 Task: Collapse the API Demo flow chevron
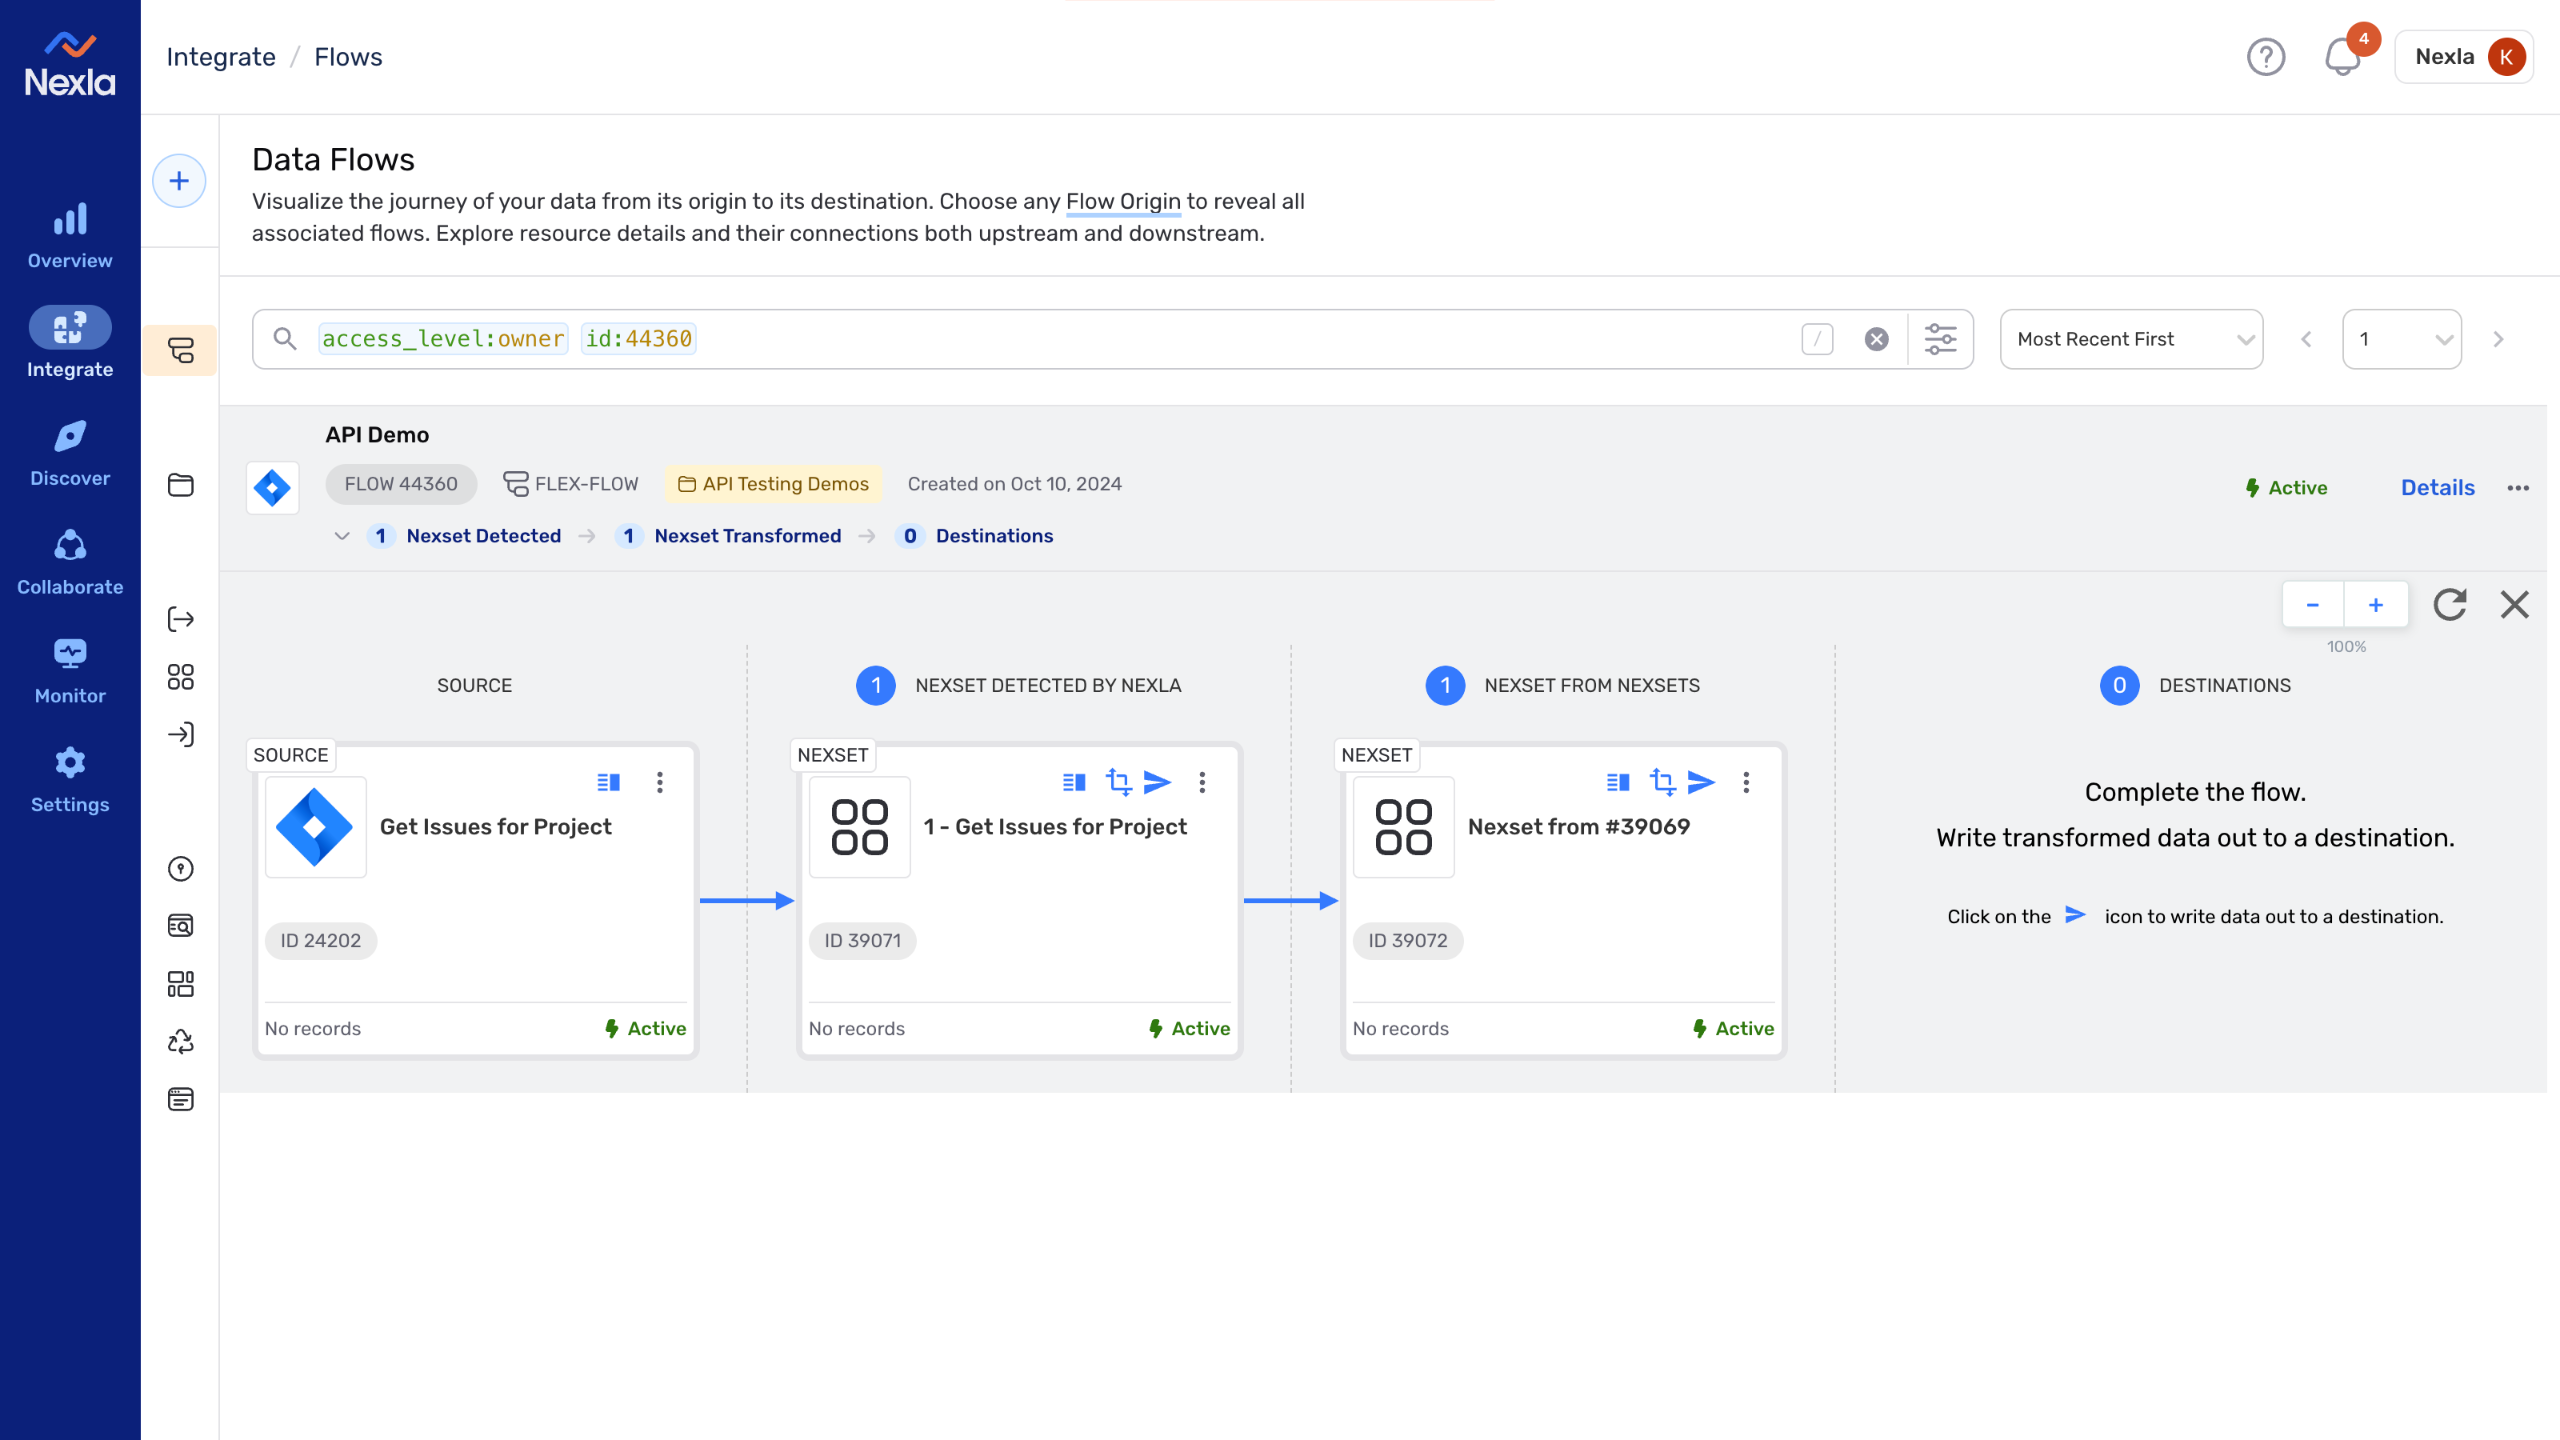tap(342, 536)
